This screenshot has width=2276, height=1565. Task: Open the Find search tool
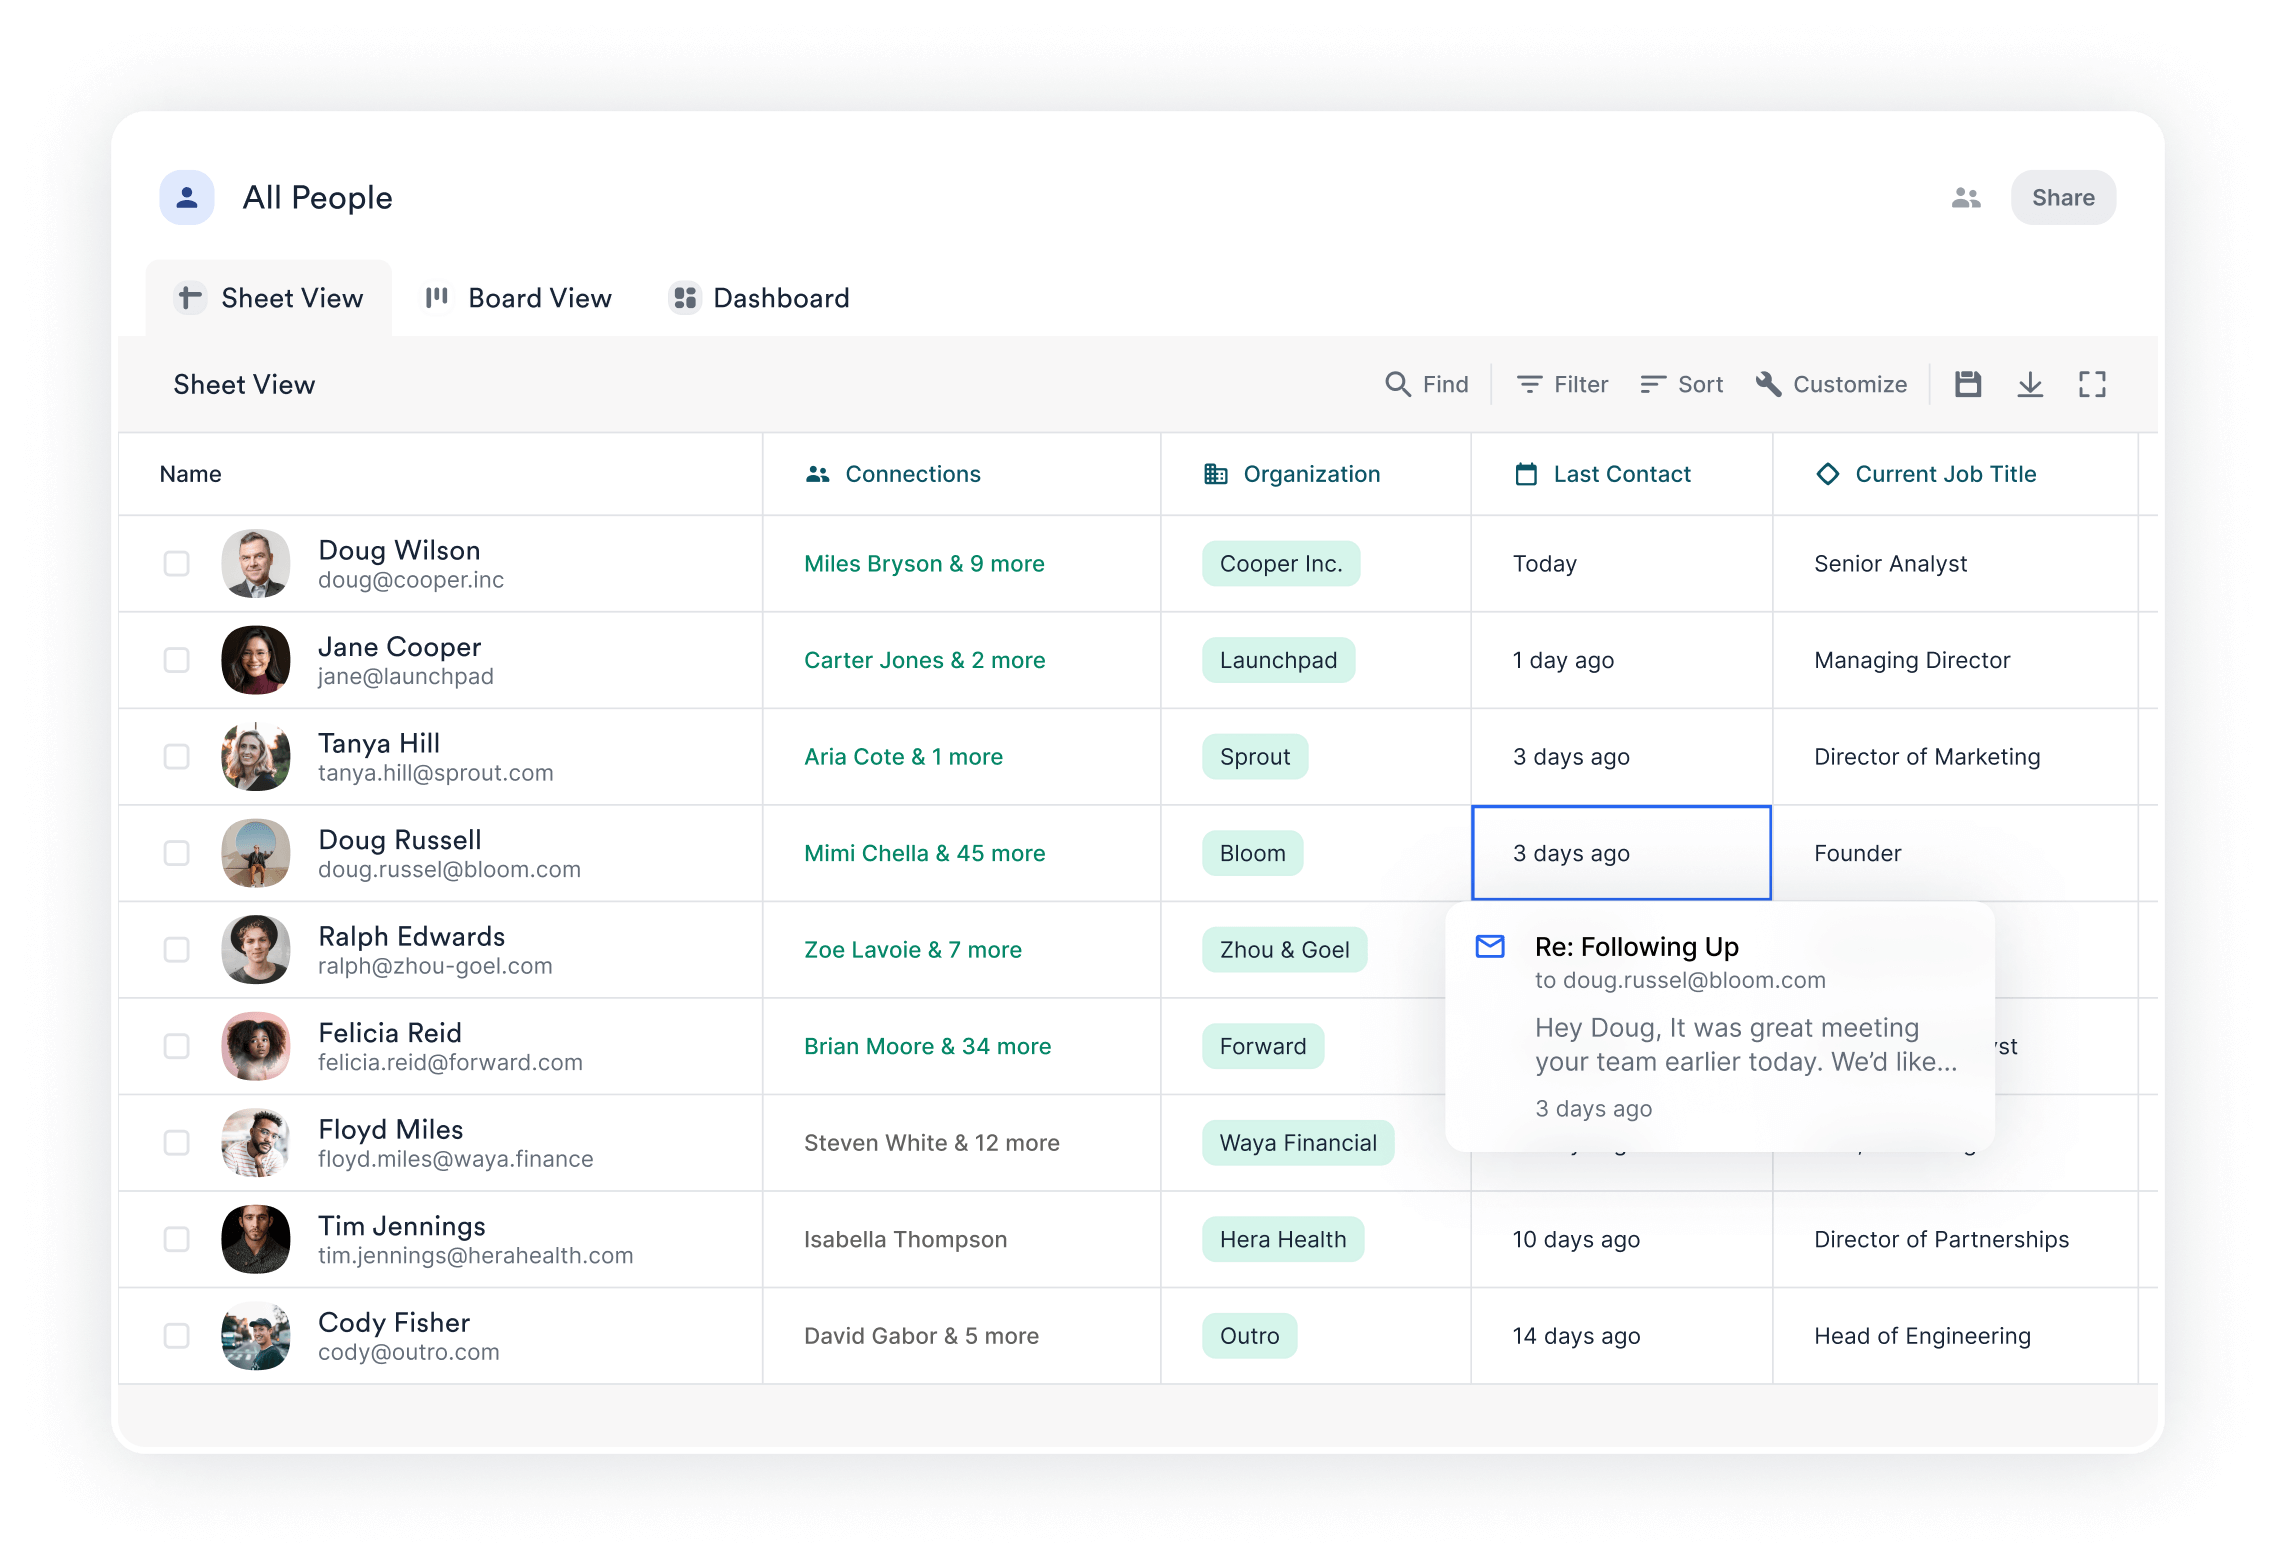click(1427, 384)
